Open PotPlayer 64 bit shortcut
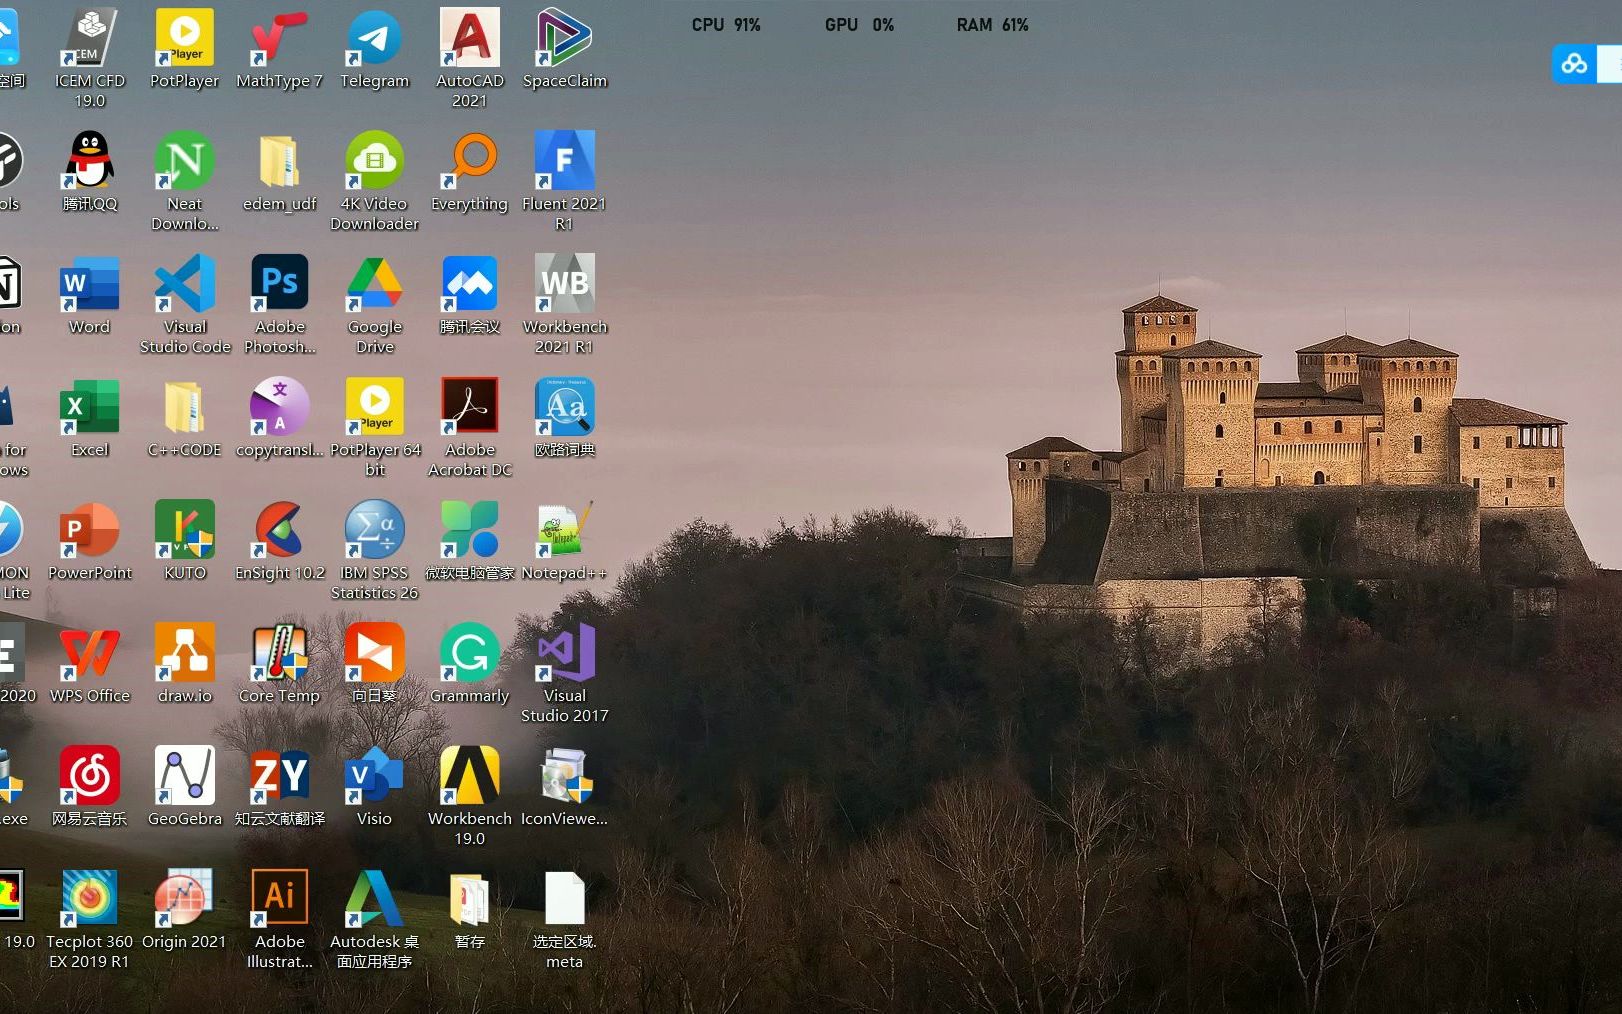The height and width of the screenshot is (1014, 1622). [x=375, y=427]
